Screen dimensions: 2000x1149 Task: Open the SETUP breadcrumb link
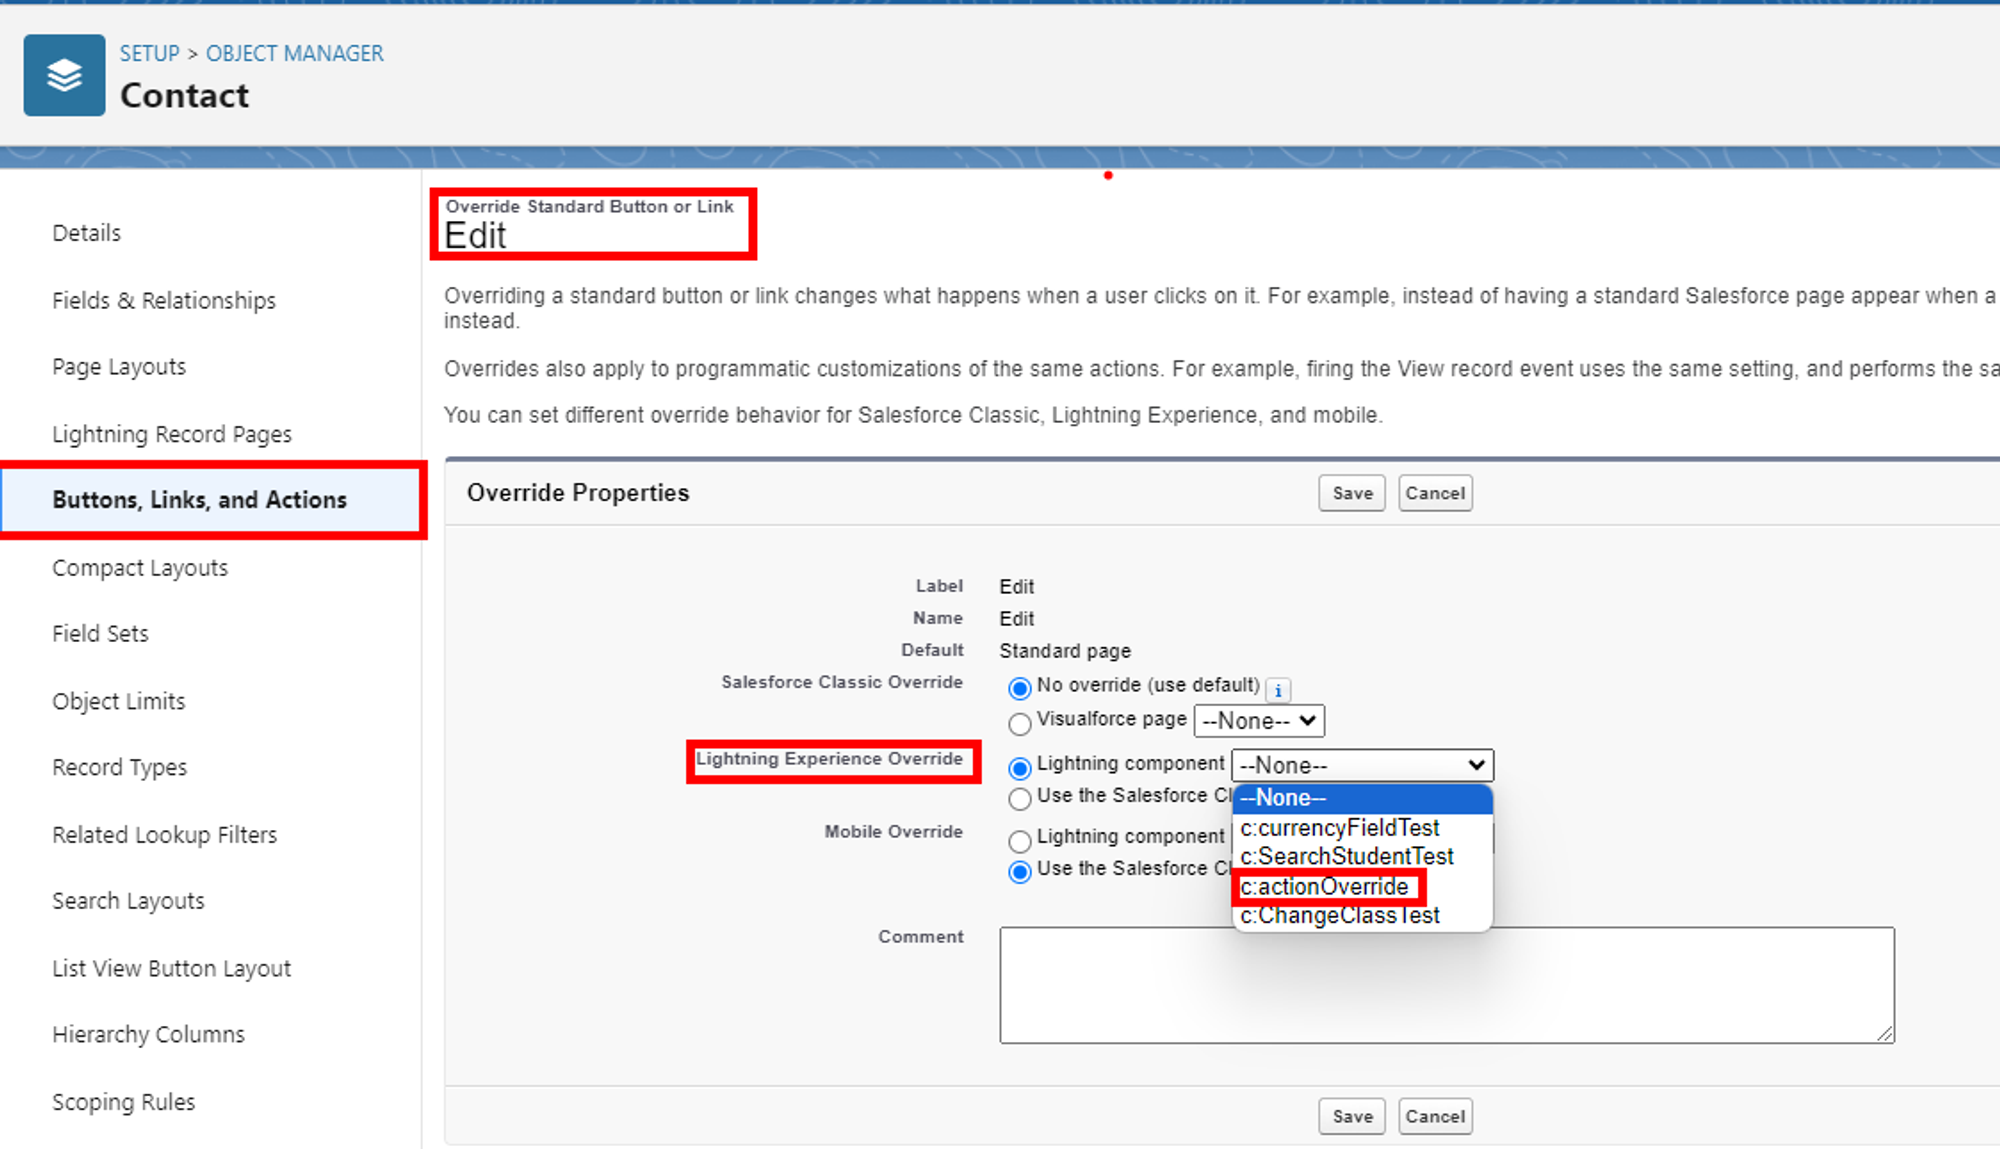click(x=150, y=53)
